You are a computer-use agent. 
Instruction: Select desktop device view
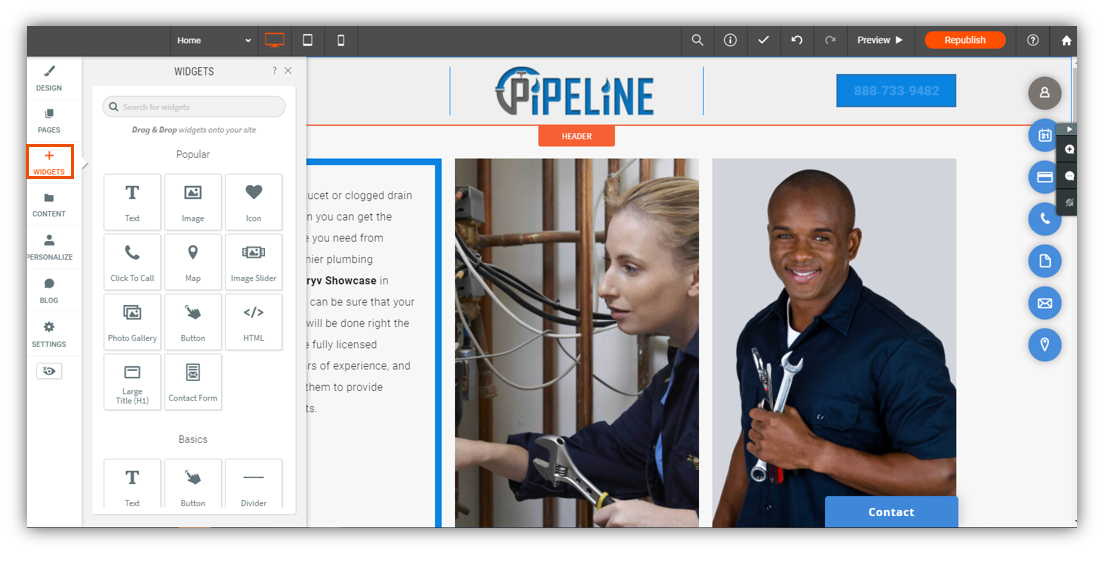coord(274,40)
